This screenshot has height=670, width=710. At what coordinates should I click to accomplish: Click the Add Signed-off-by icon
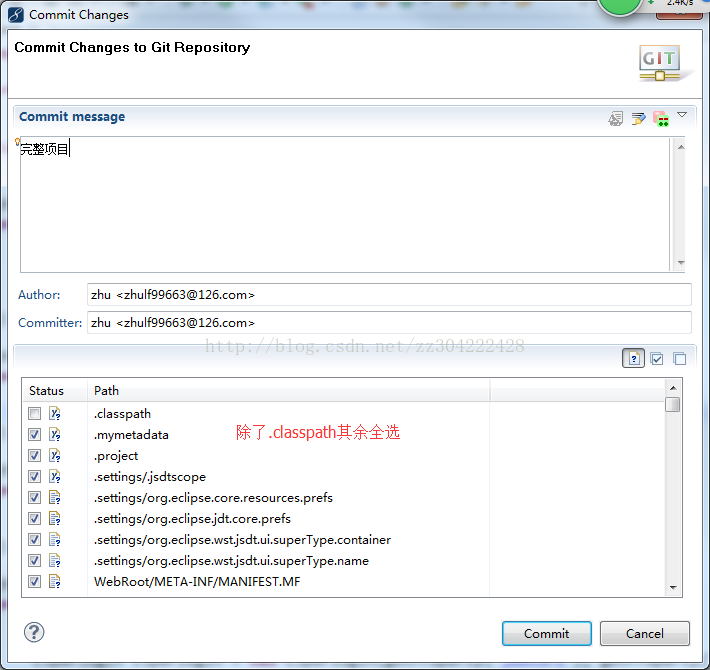pyautogui.click(x=638, y=119)
